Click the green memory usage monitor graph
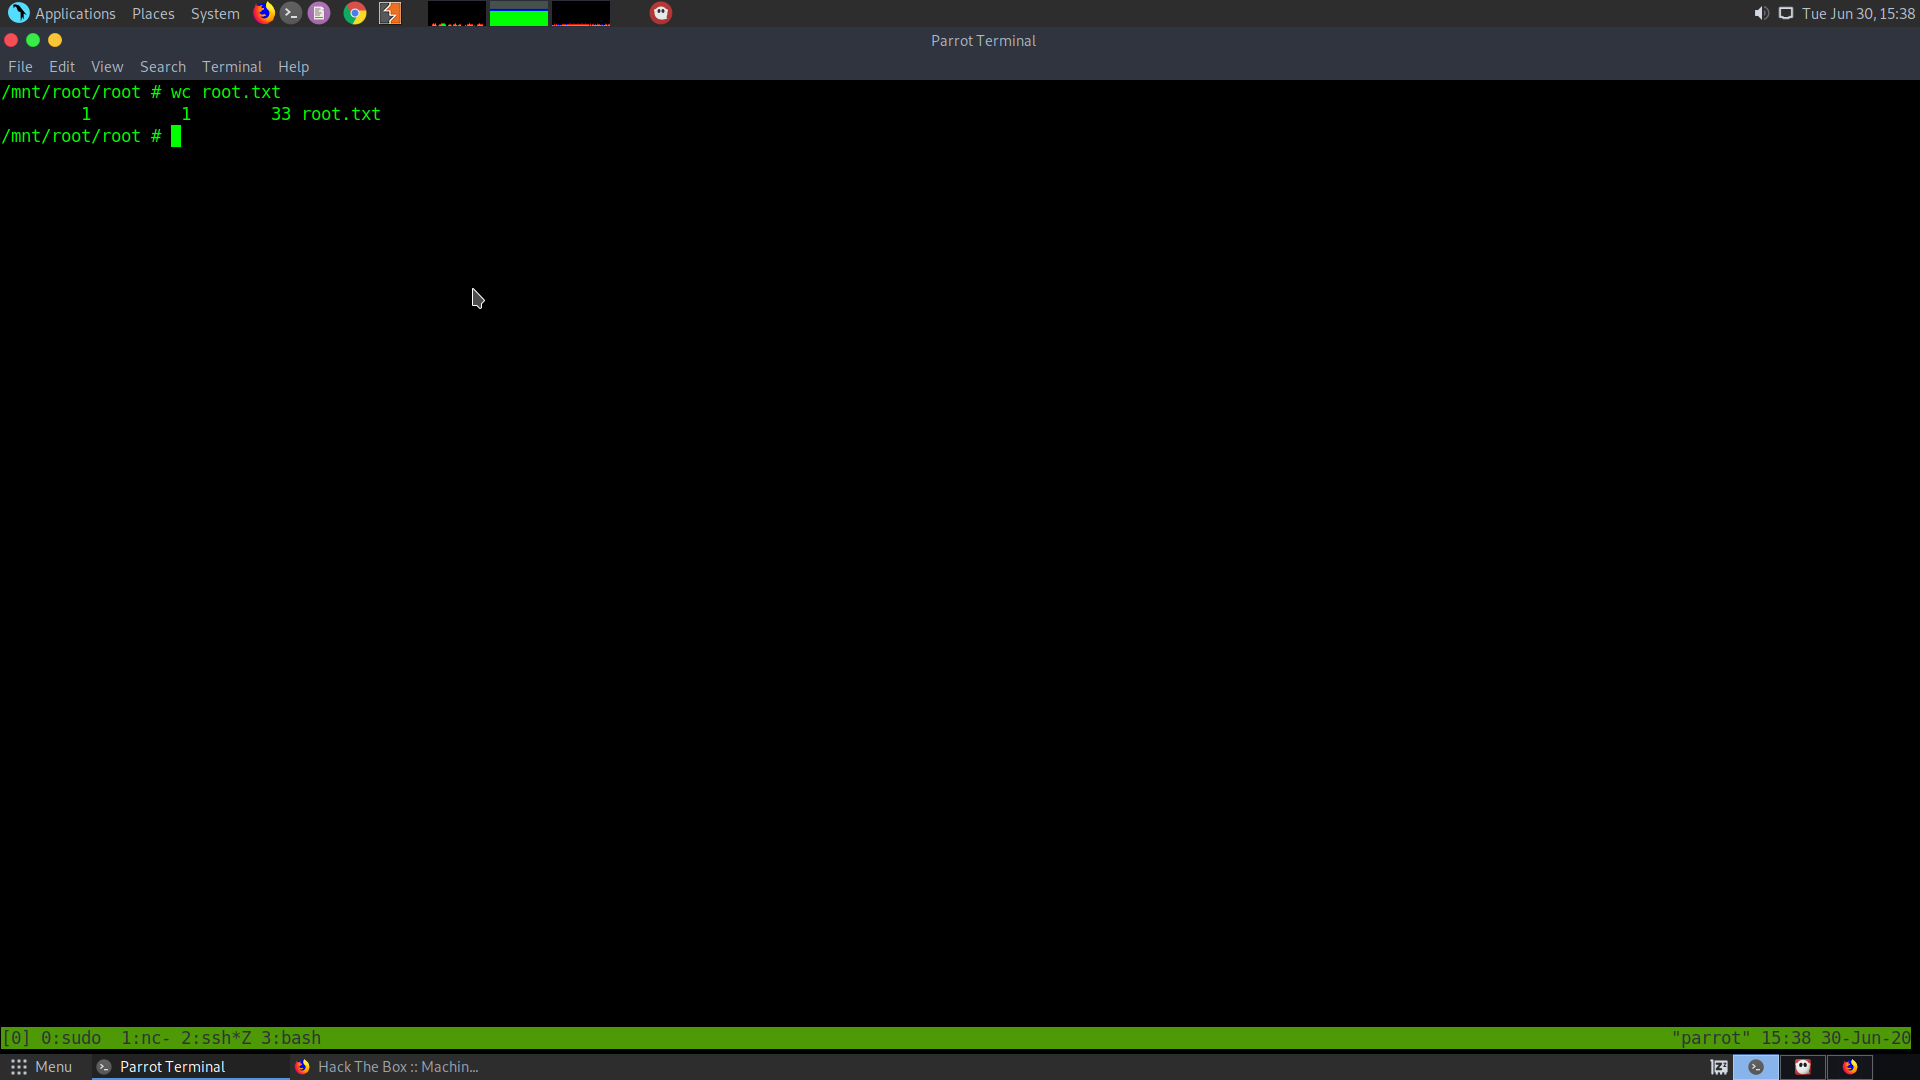Screen dimensions: 1920x1080 pyautogui.click(x=518, y=14)
